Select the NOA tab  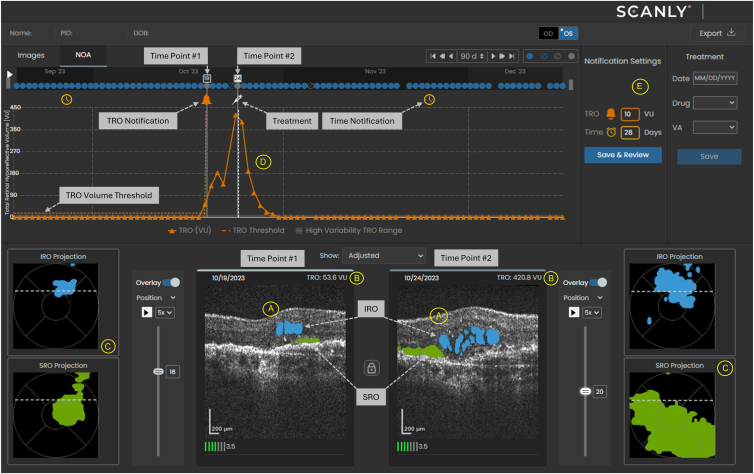tap(84, 56)
